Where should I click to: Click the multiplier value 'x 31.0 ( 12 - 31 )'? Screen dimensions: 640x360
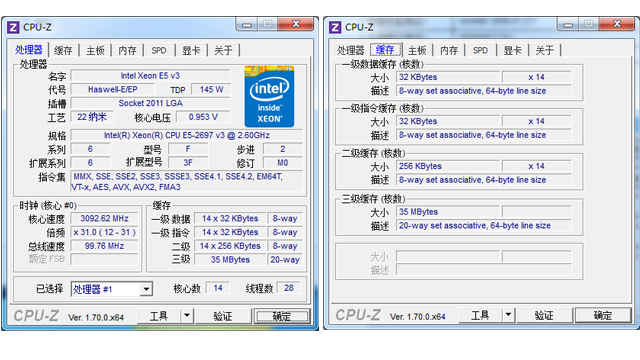coord(104,232)
